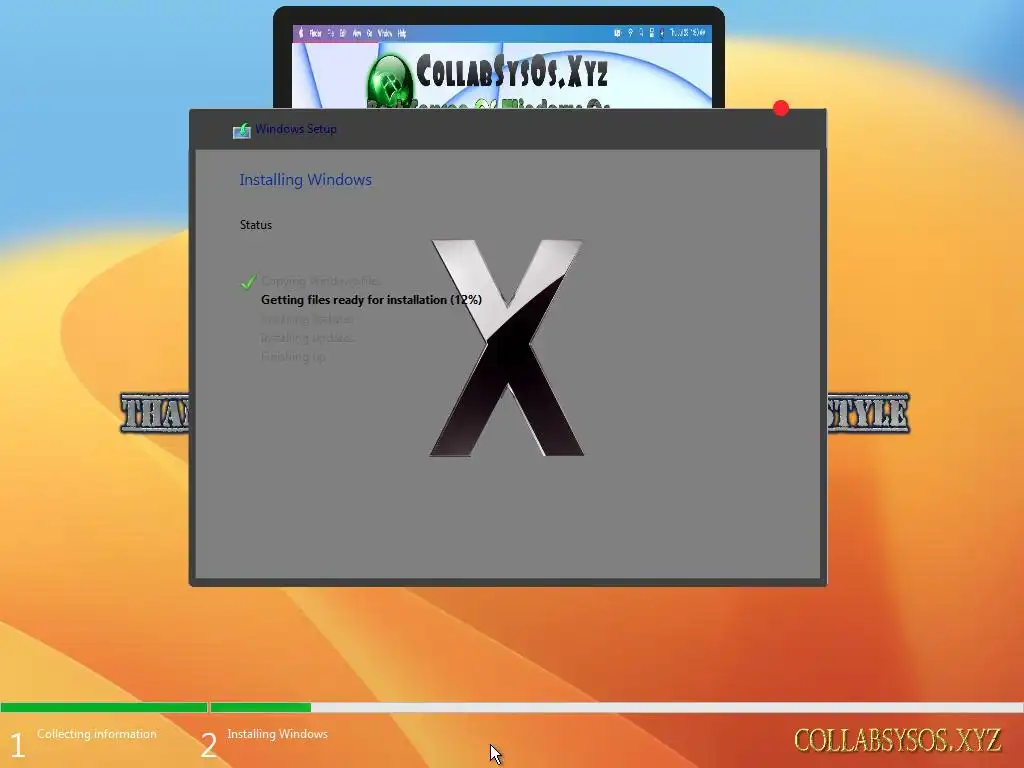Select the dimmed "Copying Windows files" step
This screenshot has height=768, width=1024.
(x=320, y=281)
